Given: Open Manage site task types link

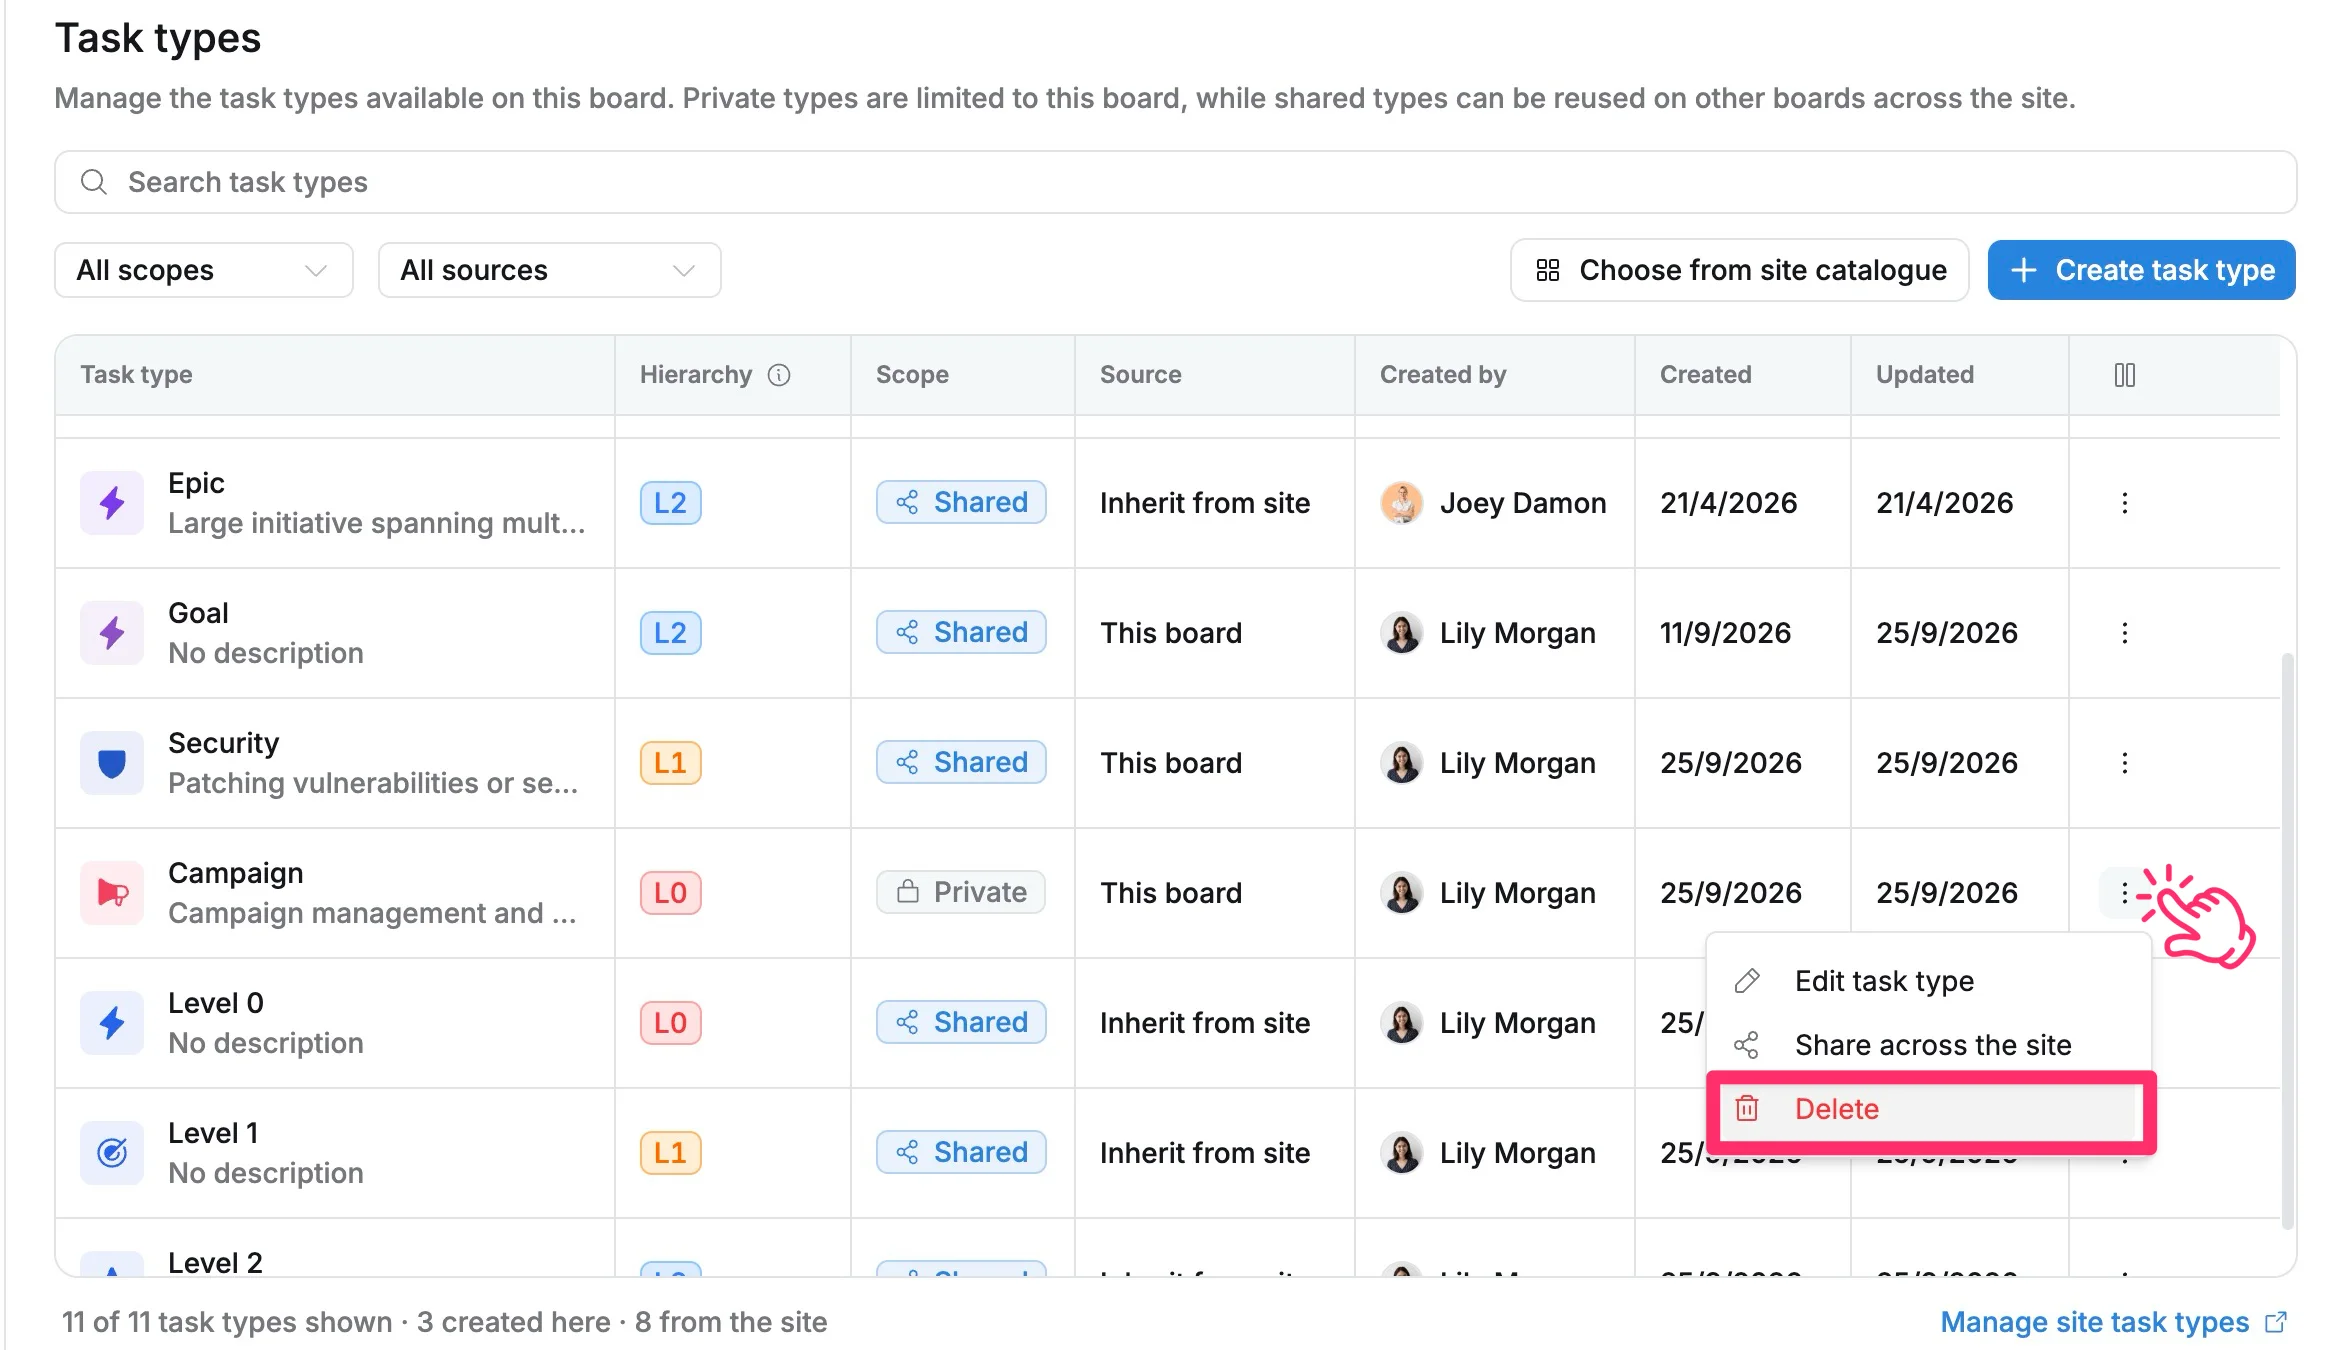Looking at the screenshot, I should (2113, 1322).
